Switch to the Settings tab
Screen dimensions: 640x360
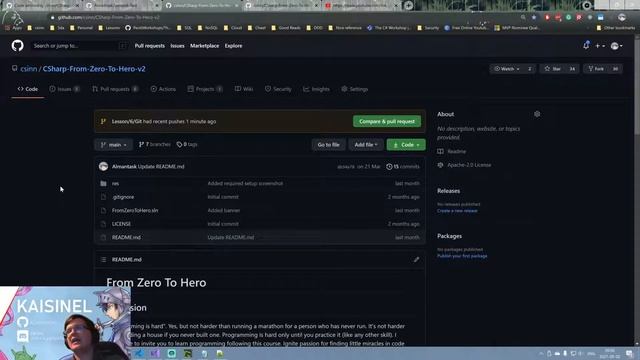pyautogui.click(x=355, y=89)
